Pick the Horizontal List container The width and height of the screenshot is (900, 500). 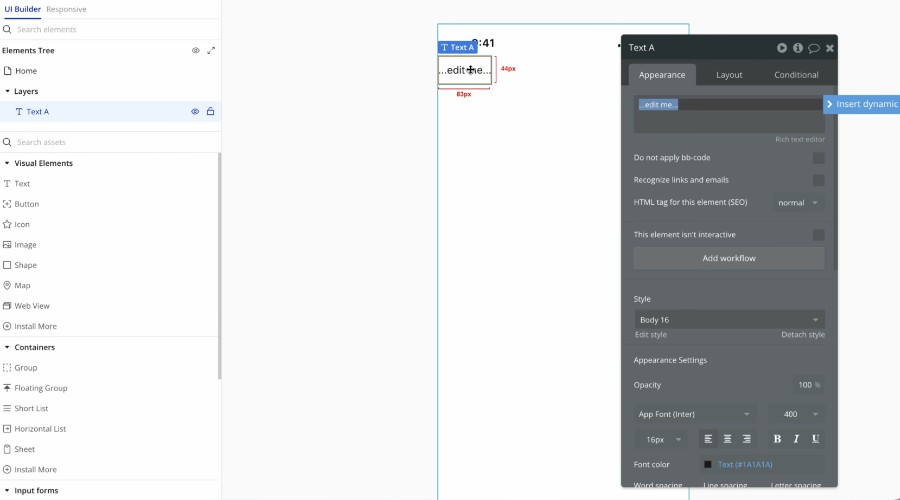34,429
